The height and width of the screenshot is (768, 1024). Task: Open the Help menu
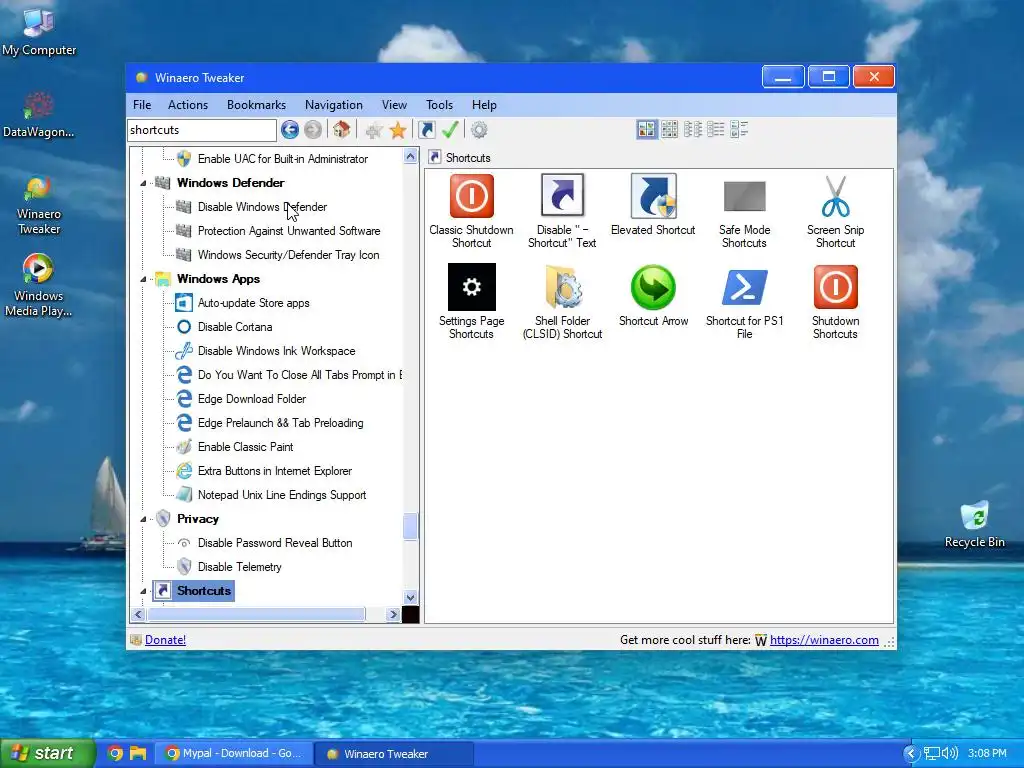(x=484, y=104)
